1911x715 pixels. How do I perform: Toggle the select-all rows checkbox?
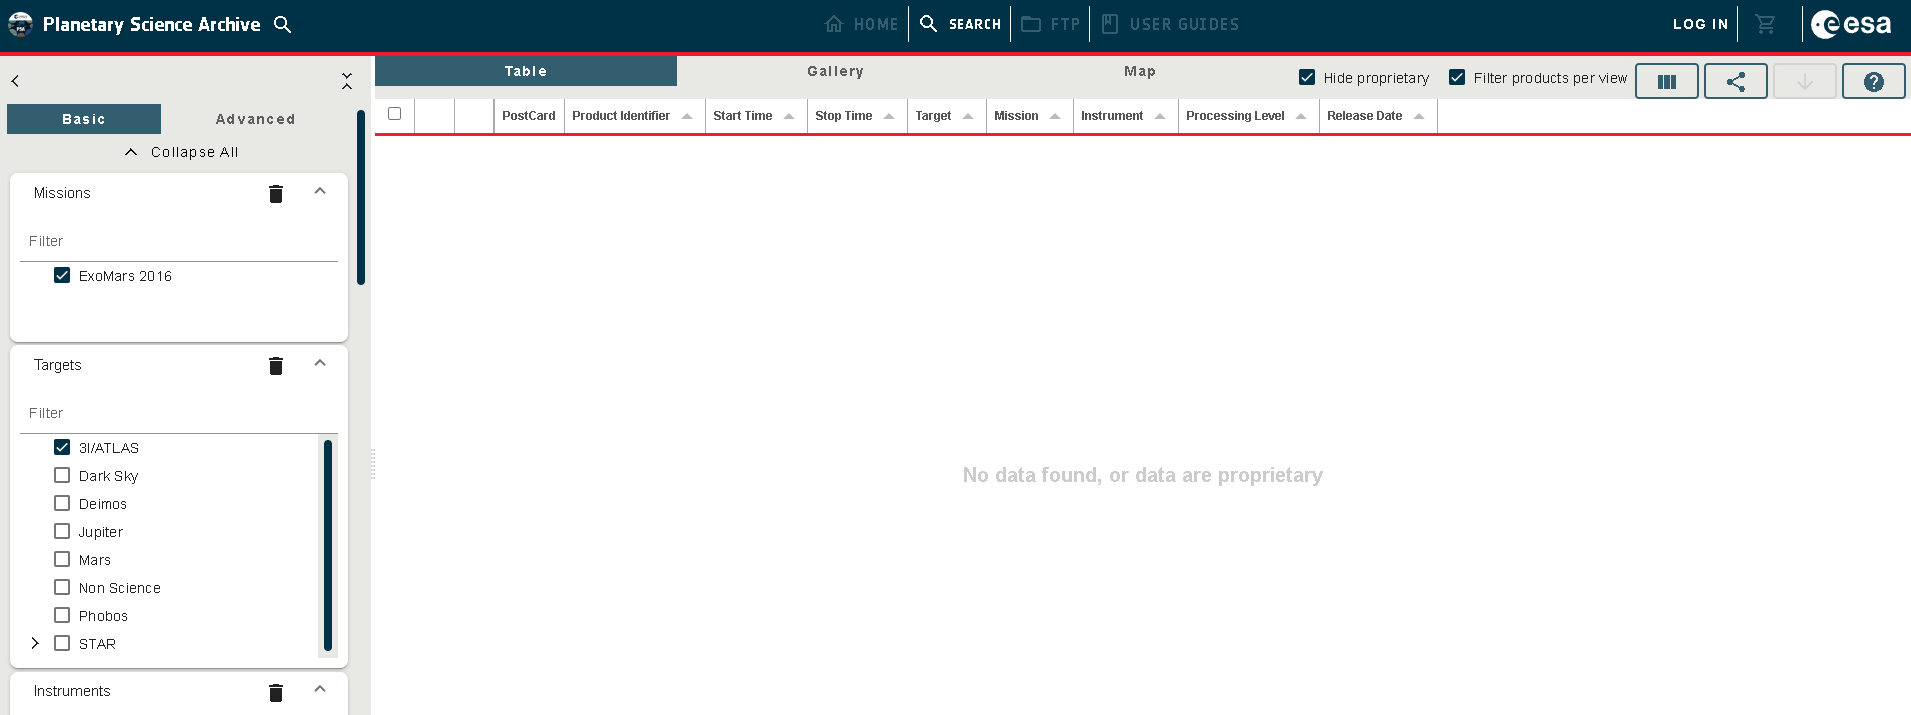tap(394, 114)
